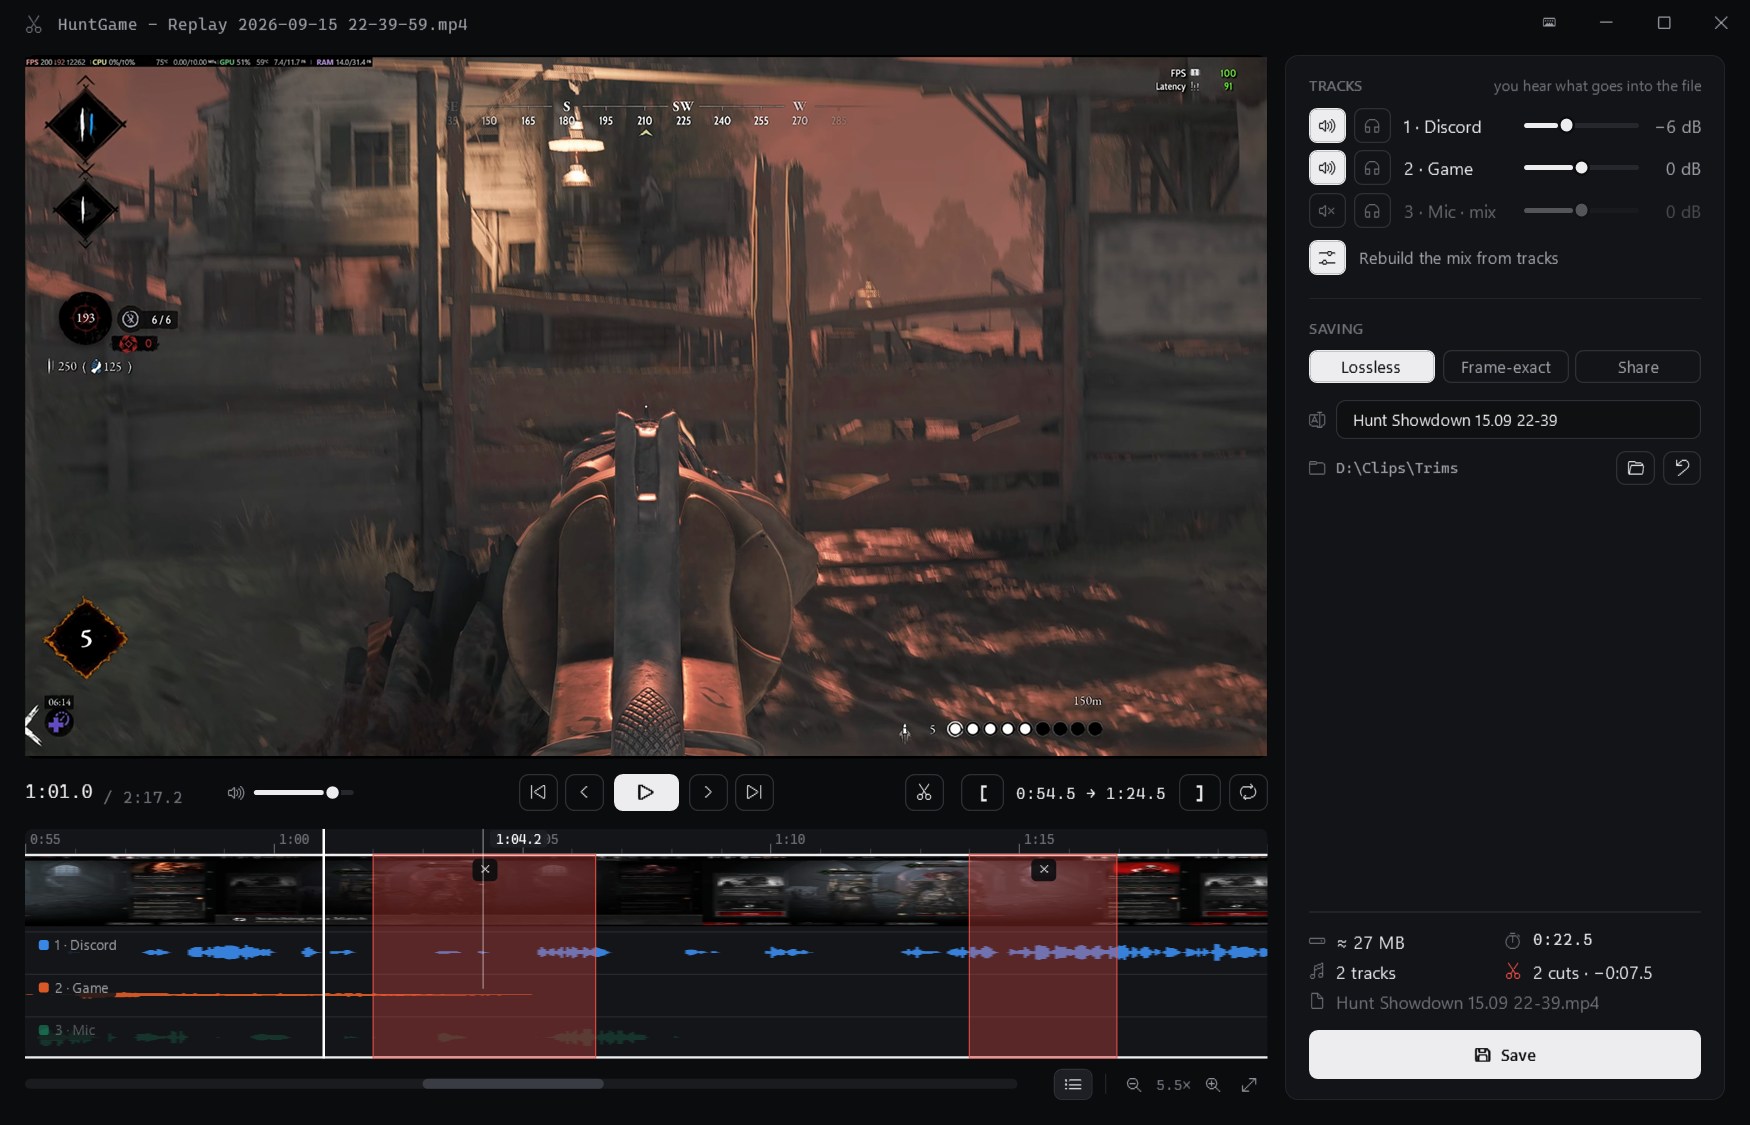Click the video preview frame

(646, 406)
